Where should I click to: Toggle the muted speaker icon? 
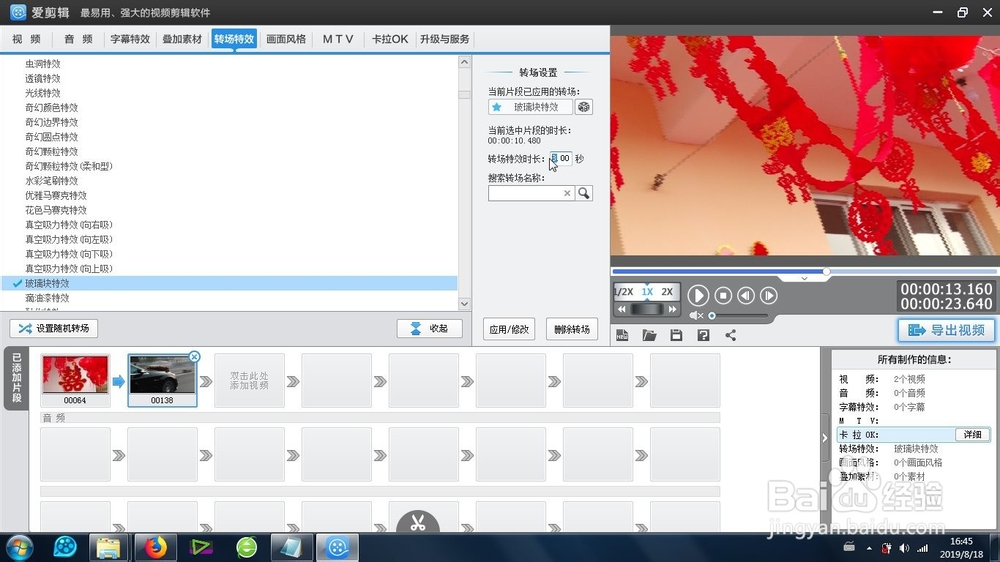(x=696, y=316)
